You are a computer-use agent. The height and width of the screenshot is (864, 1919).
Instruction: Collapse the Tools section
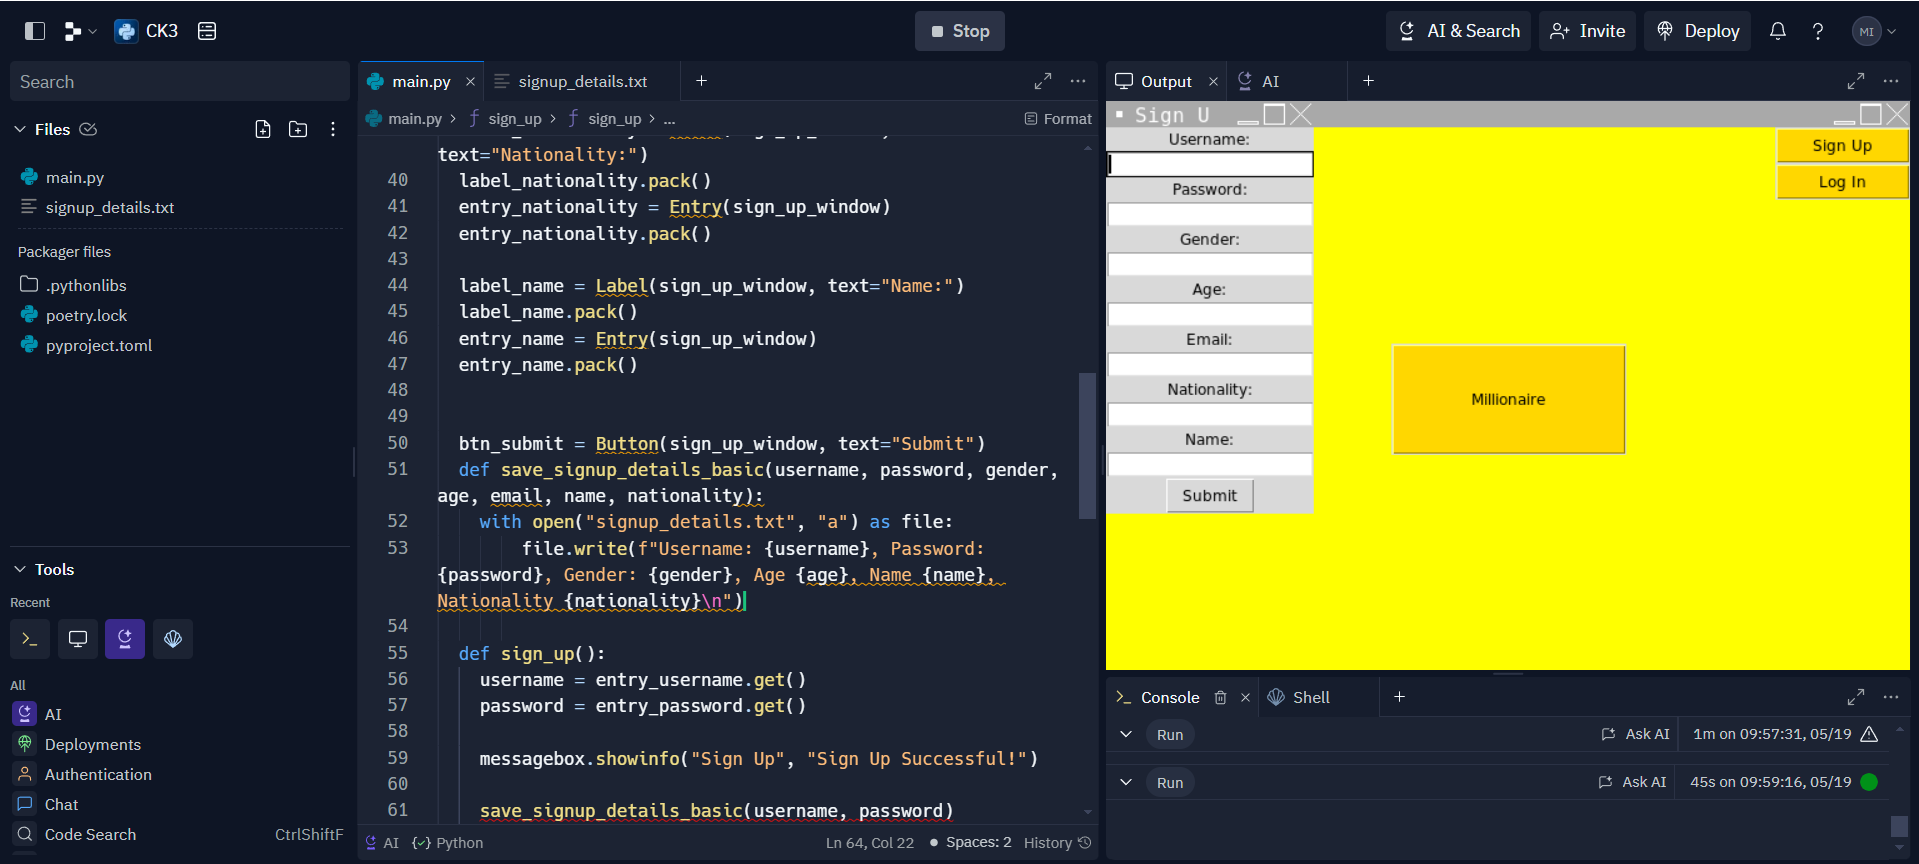click(20, 569)
